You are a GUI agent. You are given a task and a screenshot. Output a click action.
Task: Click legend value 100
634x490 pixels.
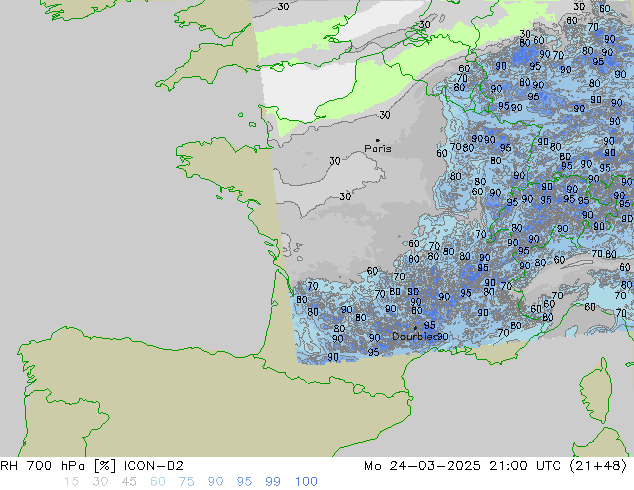coord(306,482)
